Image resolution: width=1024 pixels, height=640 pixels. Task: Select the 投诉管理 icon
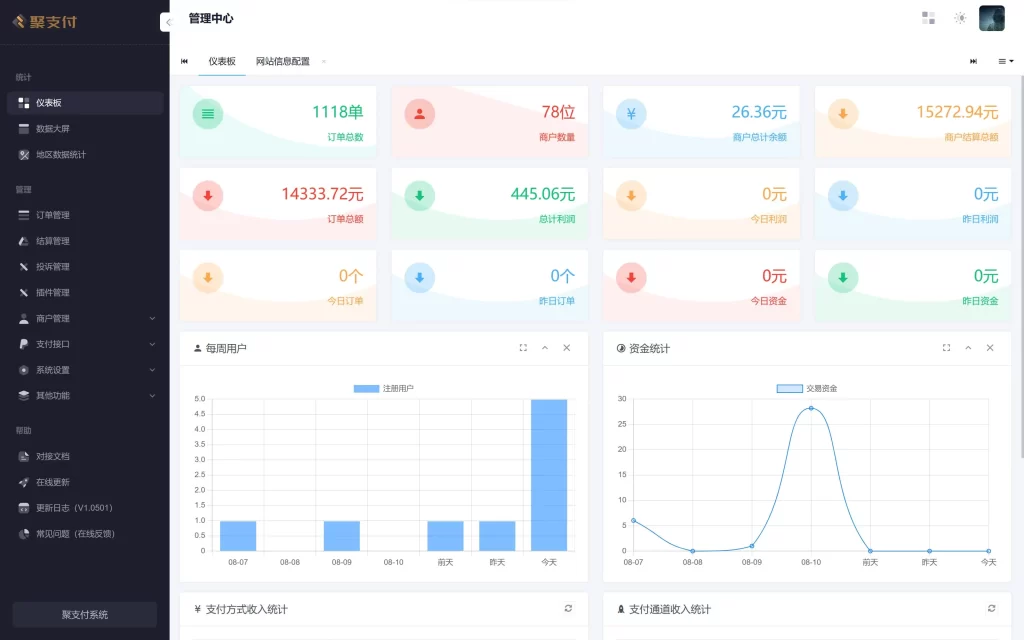pos(23,266)
